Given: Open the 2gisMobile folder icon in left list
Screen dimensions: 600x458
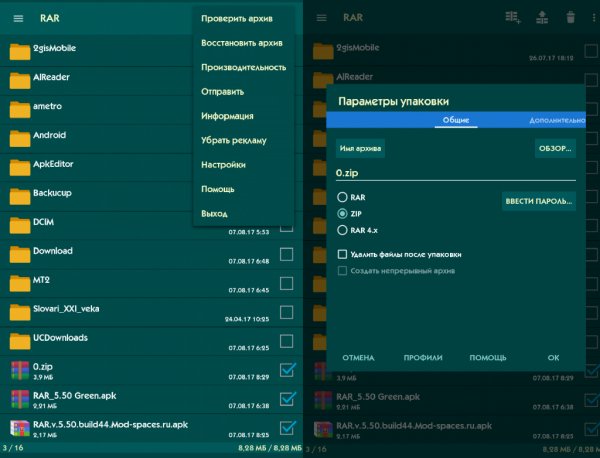Looking at the screenshot, I should coord(20,51).
